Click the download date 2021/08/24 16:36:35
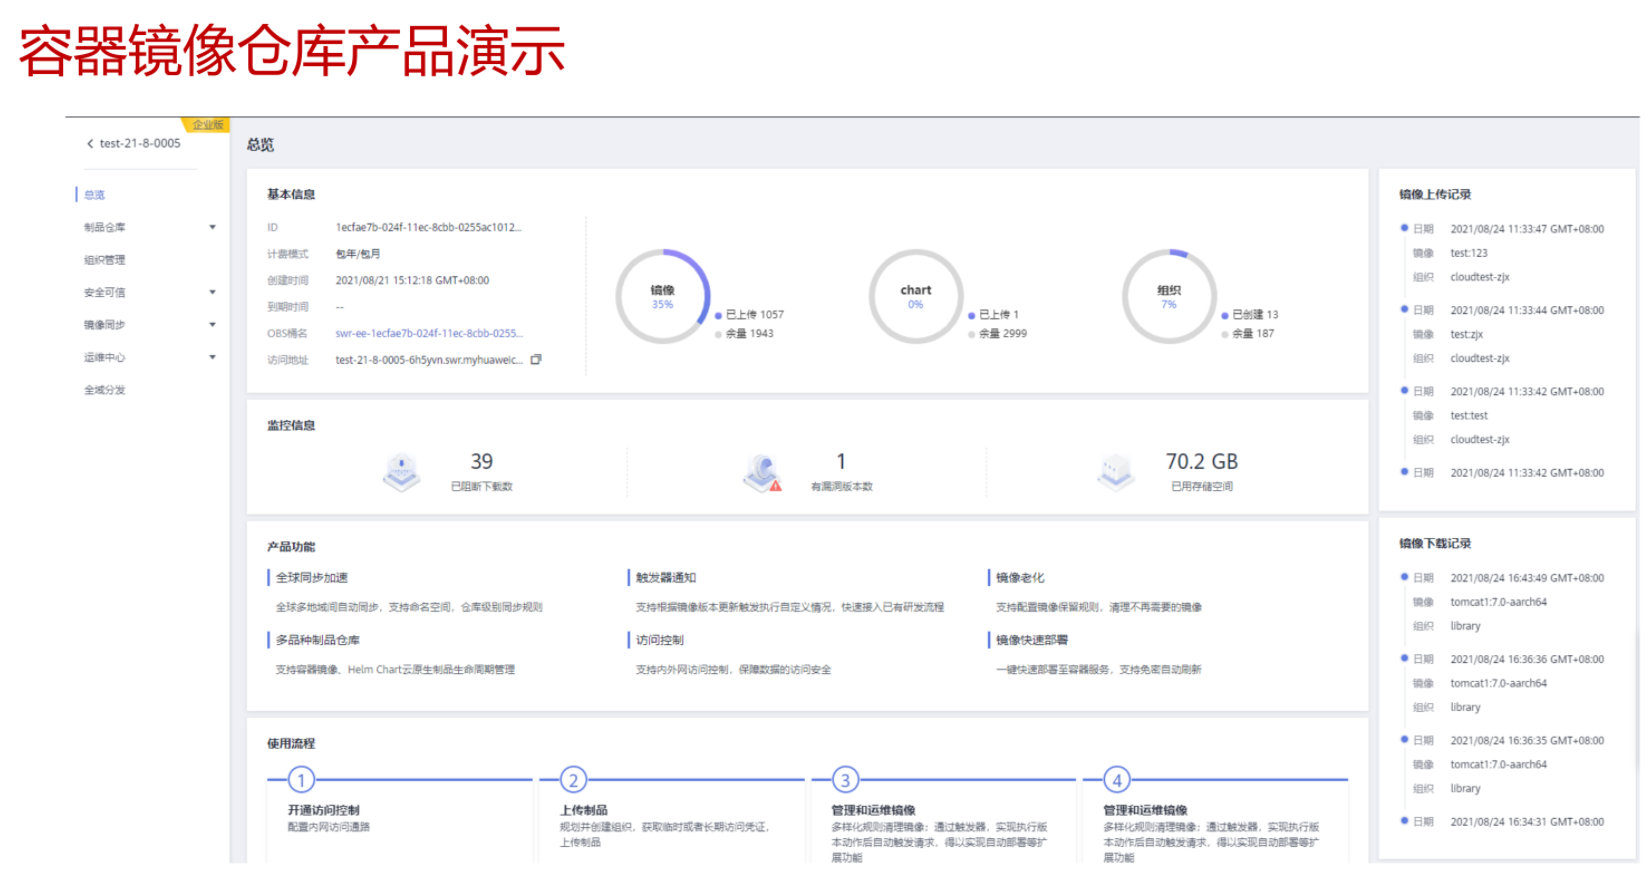 pyautogui.click(x=1527, y=741)
